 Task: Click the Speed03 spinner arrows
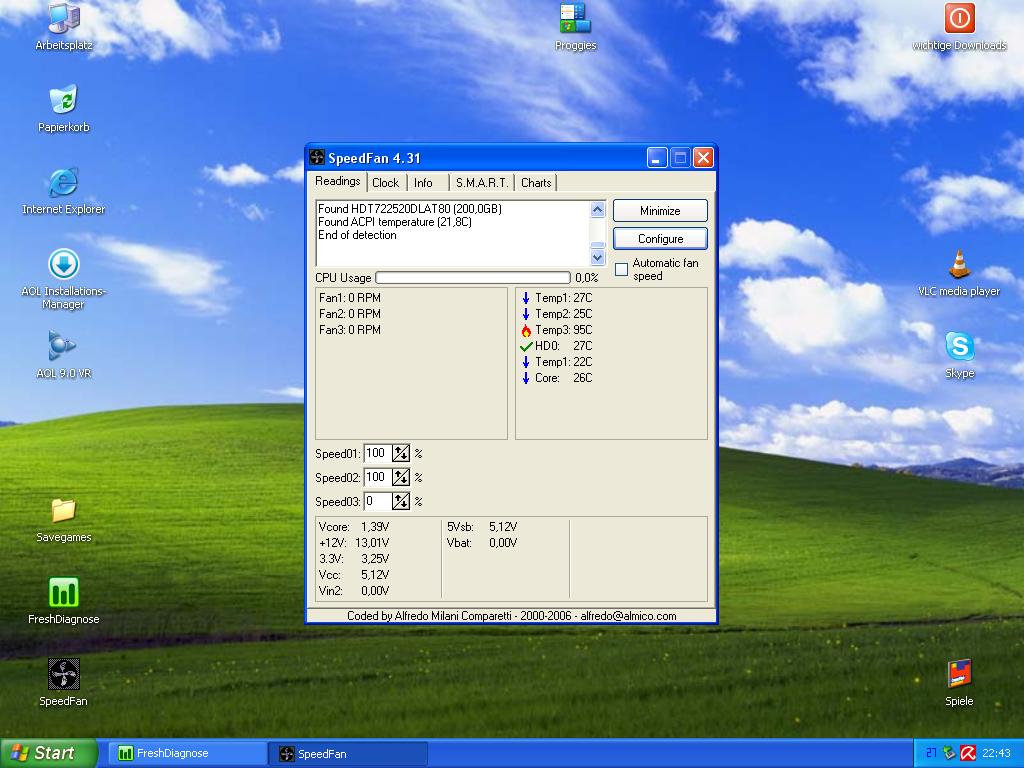[x=401, y=502]
